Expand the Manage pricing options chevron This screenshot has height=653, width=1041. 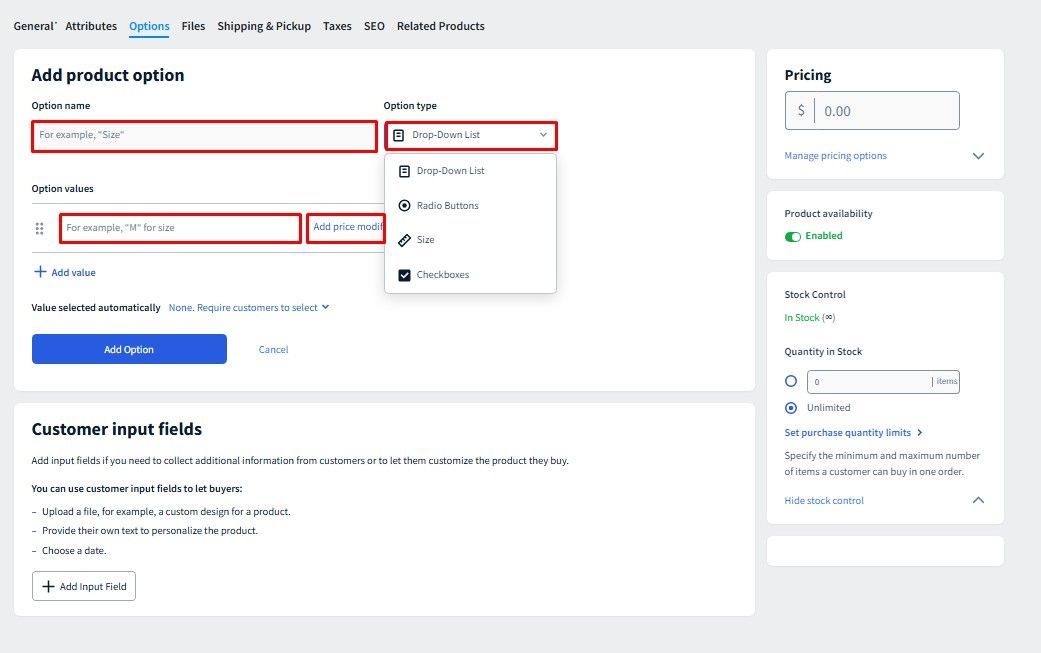click(x=978, y=156)
